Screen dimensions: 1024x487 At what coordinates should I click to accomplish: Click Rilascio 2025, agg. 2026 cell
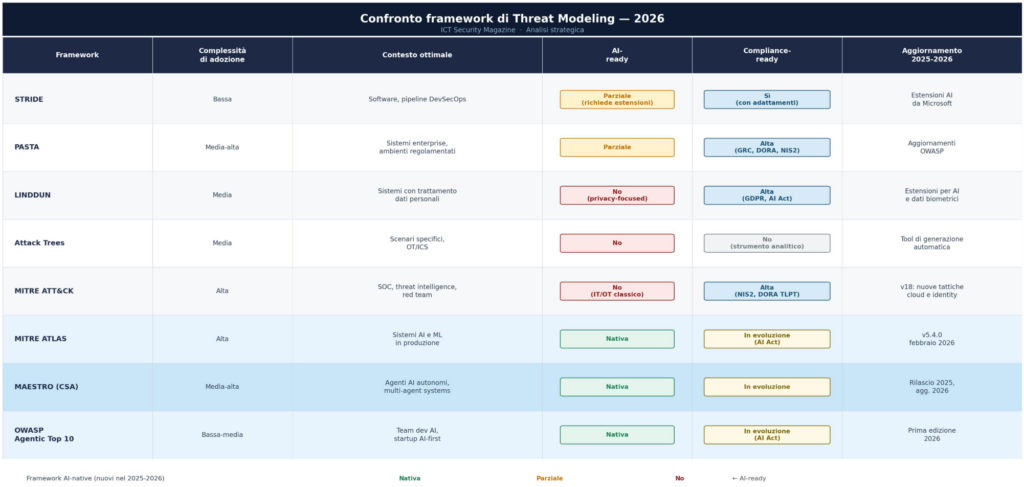[x=932, y=386]
